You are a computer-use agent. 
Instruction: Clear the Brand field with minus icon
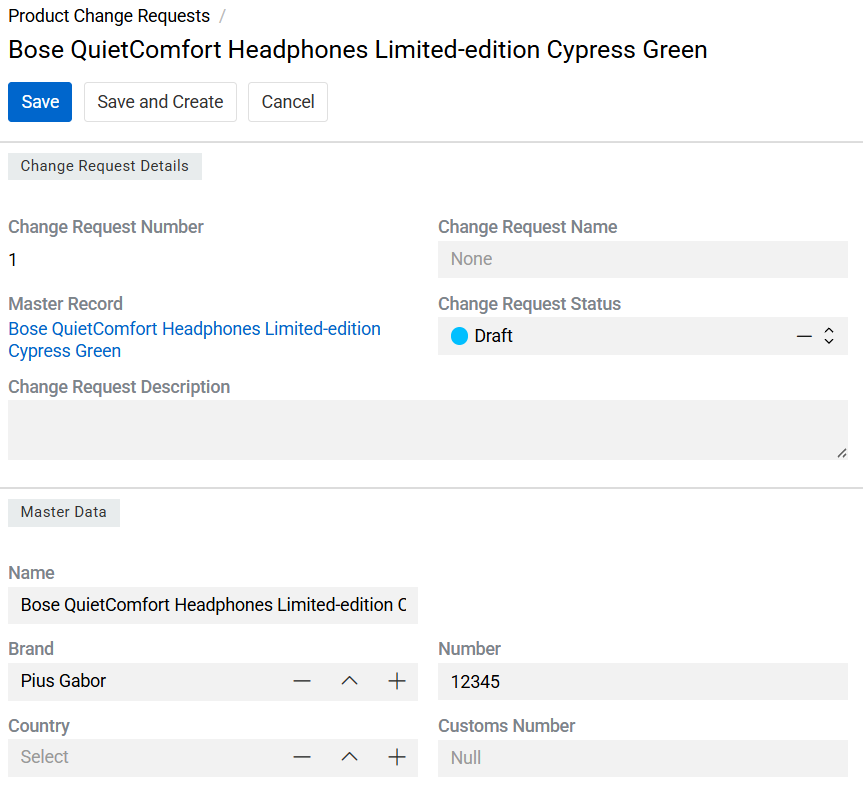tap(302, 681)
